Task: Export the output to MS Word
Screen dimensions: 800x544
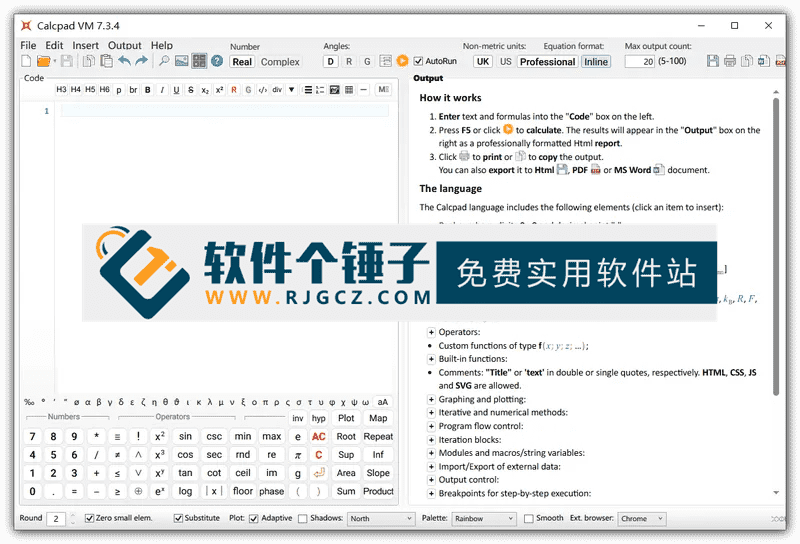Action: [x=763, y=61]
